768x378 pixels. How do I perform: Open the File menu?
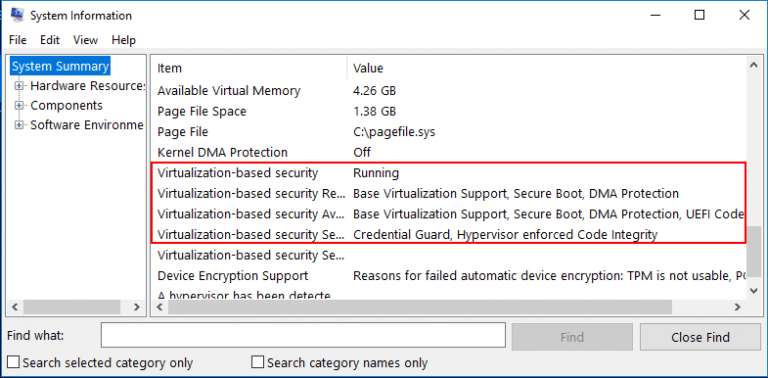click(x=18, y=40)
